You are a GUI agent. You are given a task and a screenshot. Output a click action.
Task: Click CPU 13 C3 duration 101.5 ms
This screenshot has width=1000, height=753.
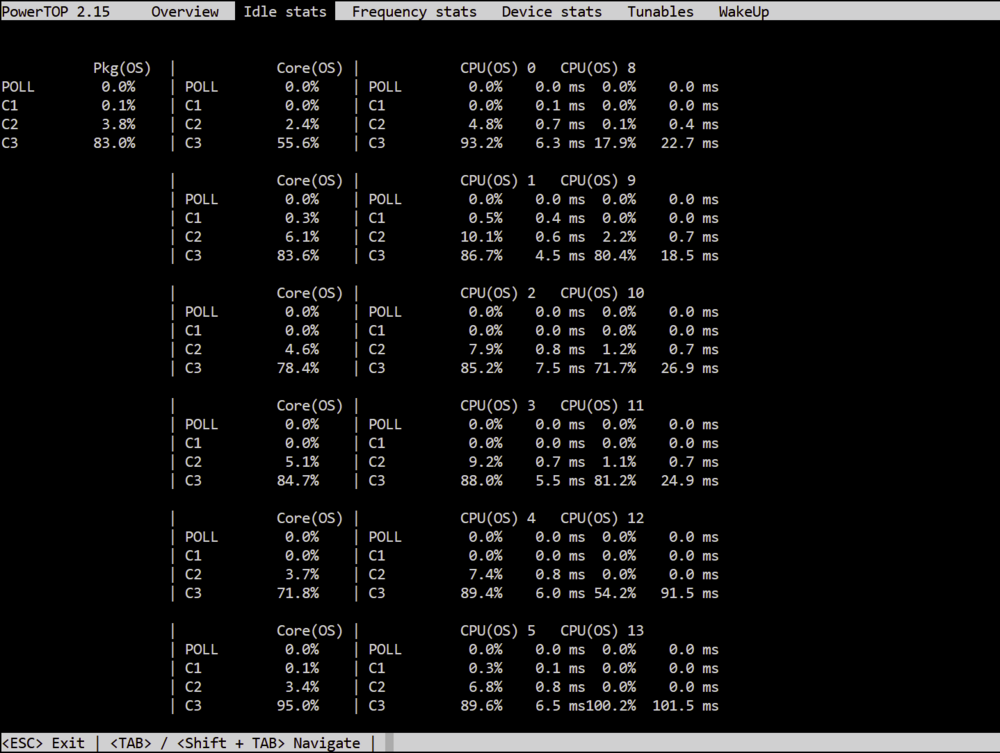tap(686, 706)
